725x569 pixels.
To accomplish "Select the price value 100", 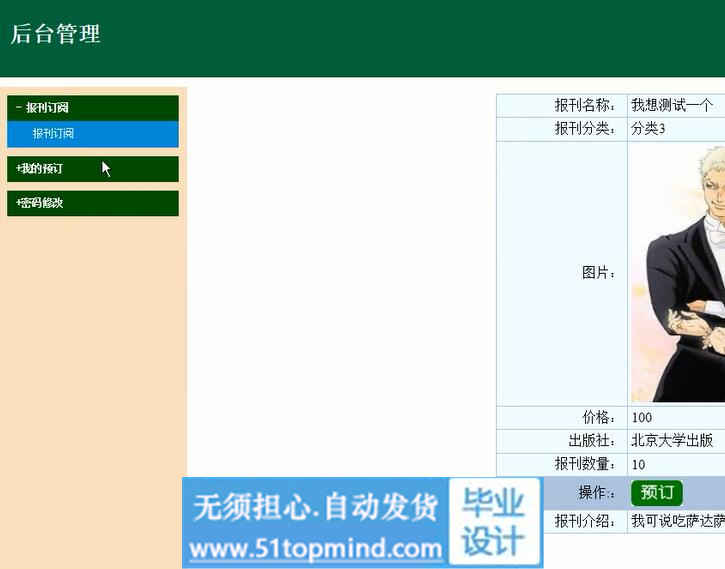I will [x=642, y=418].
